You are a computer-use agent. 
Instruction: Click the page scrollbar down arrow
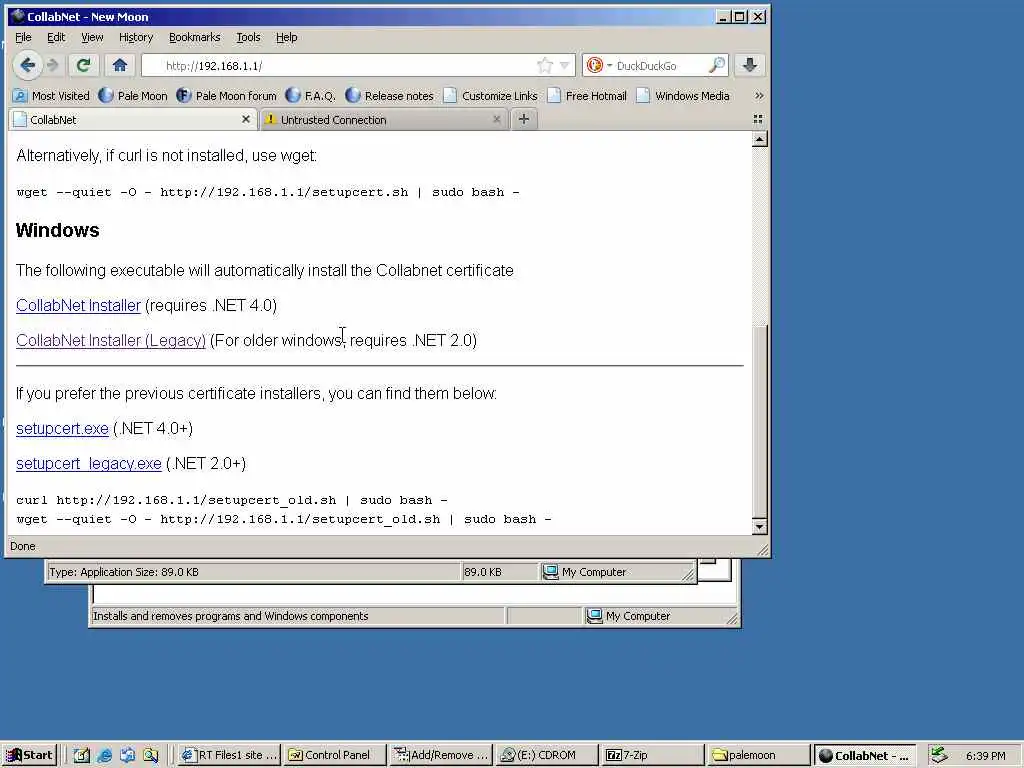tap(759, 526)
